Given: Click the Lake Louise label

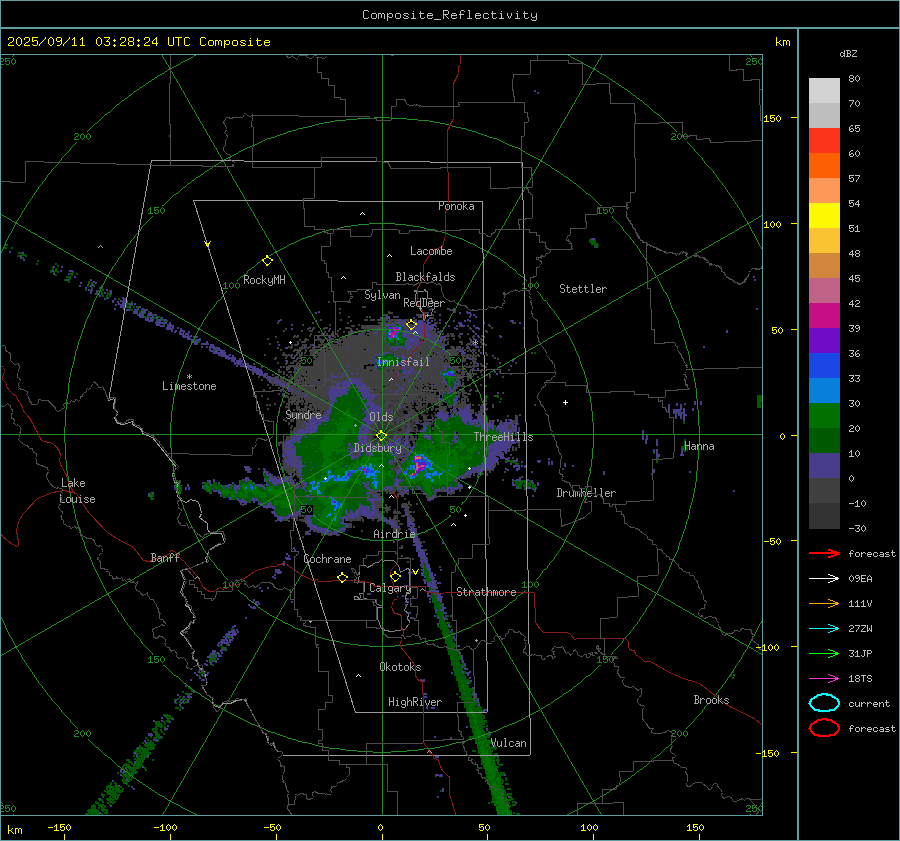Looking at the screenshot, I should (78, 491).
